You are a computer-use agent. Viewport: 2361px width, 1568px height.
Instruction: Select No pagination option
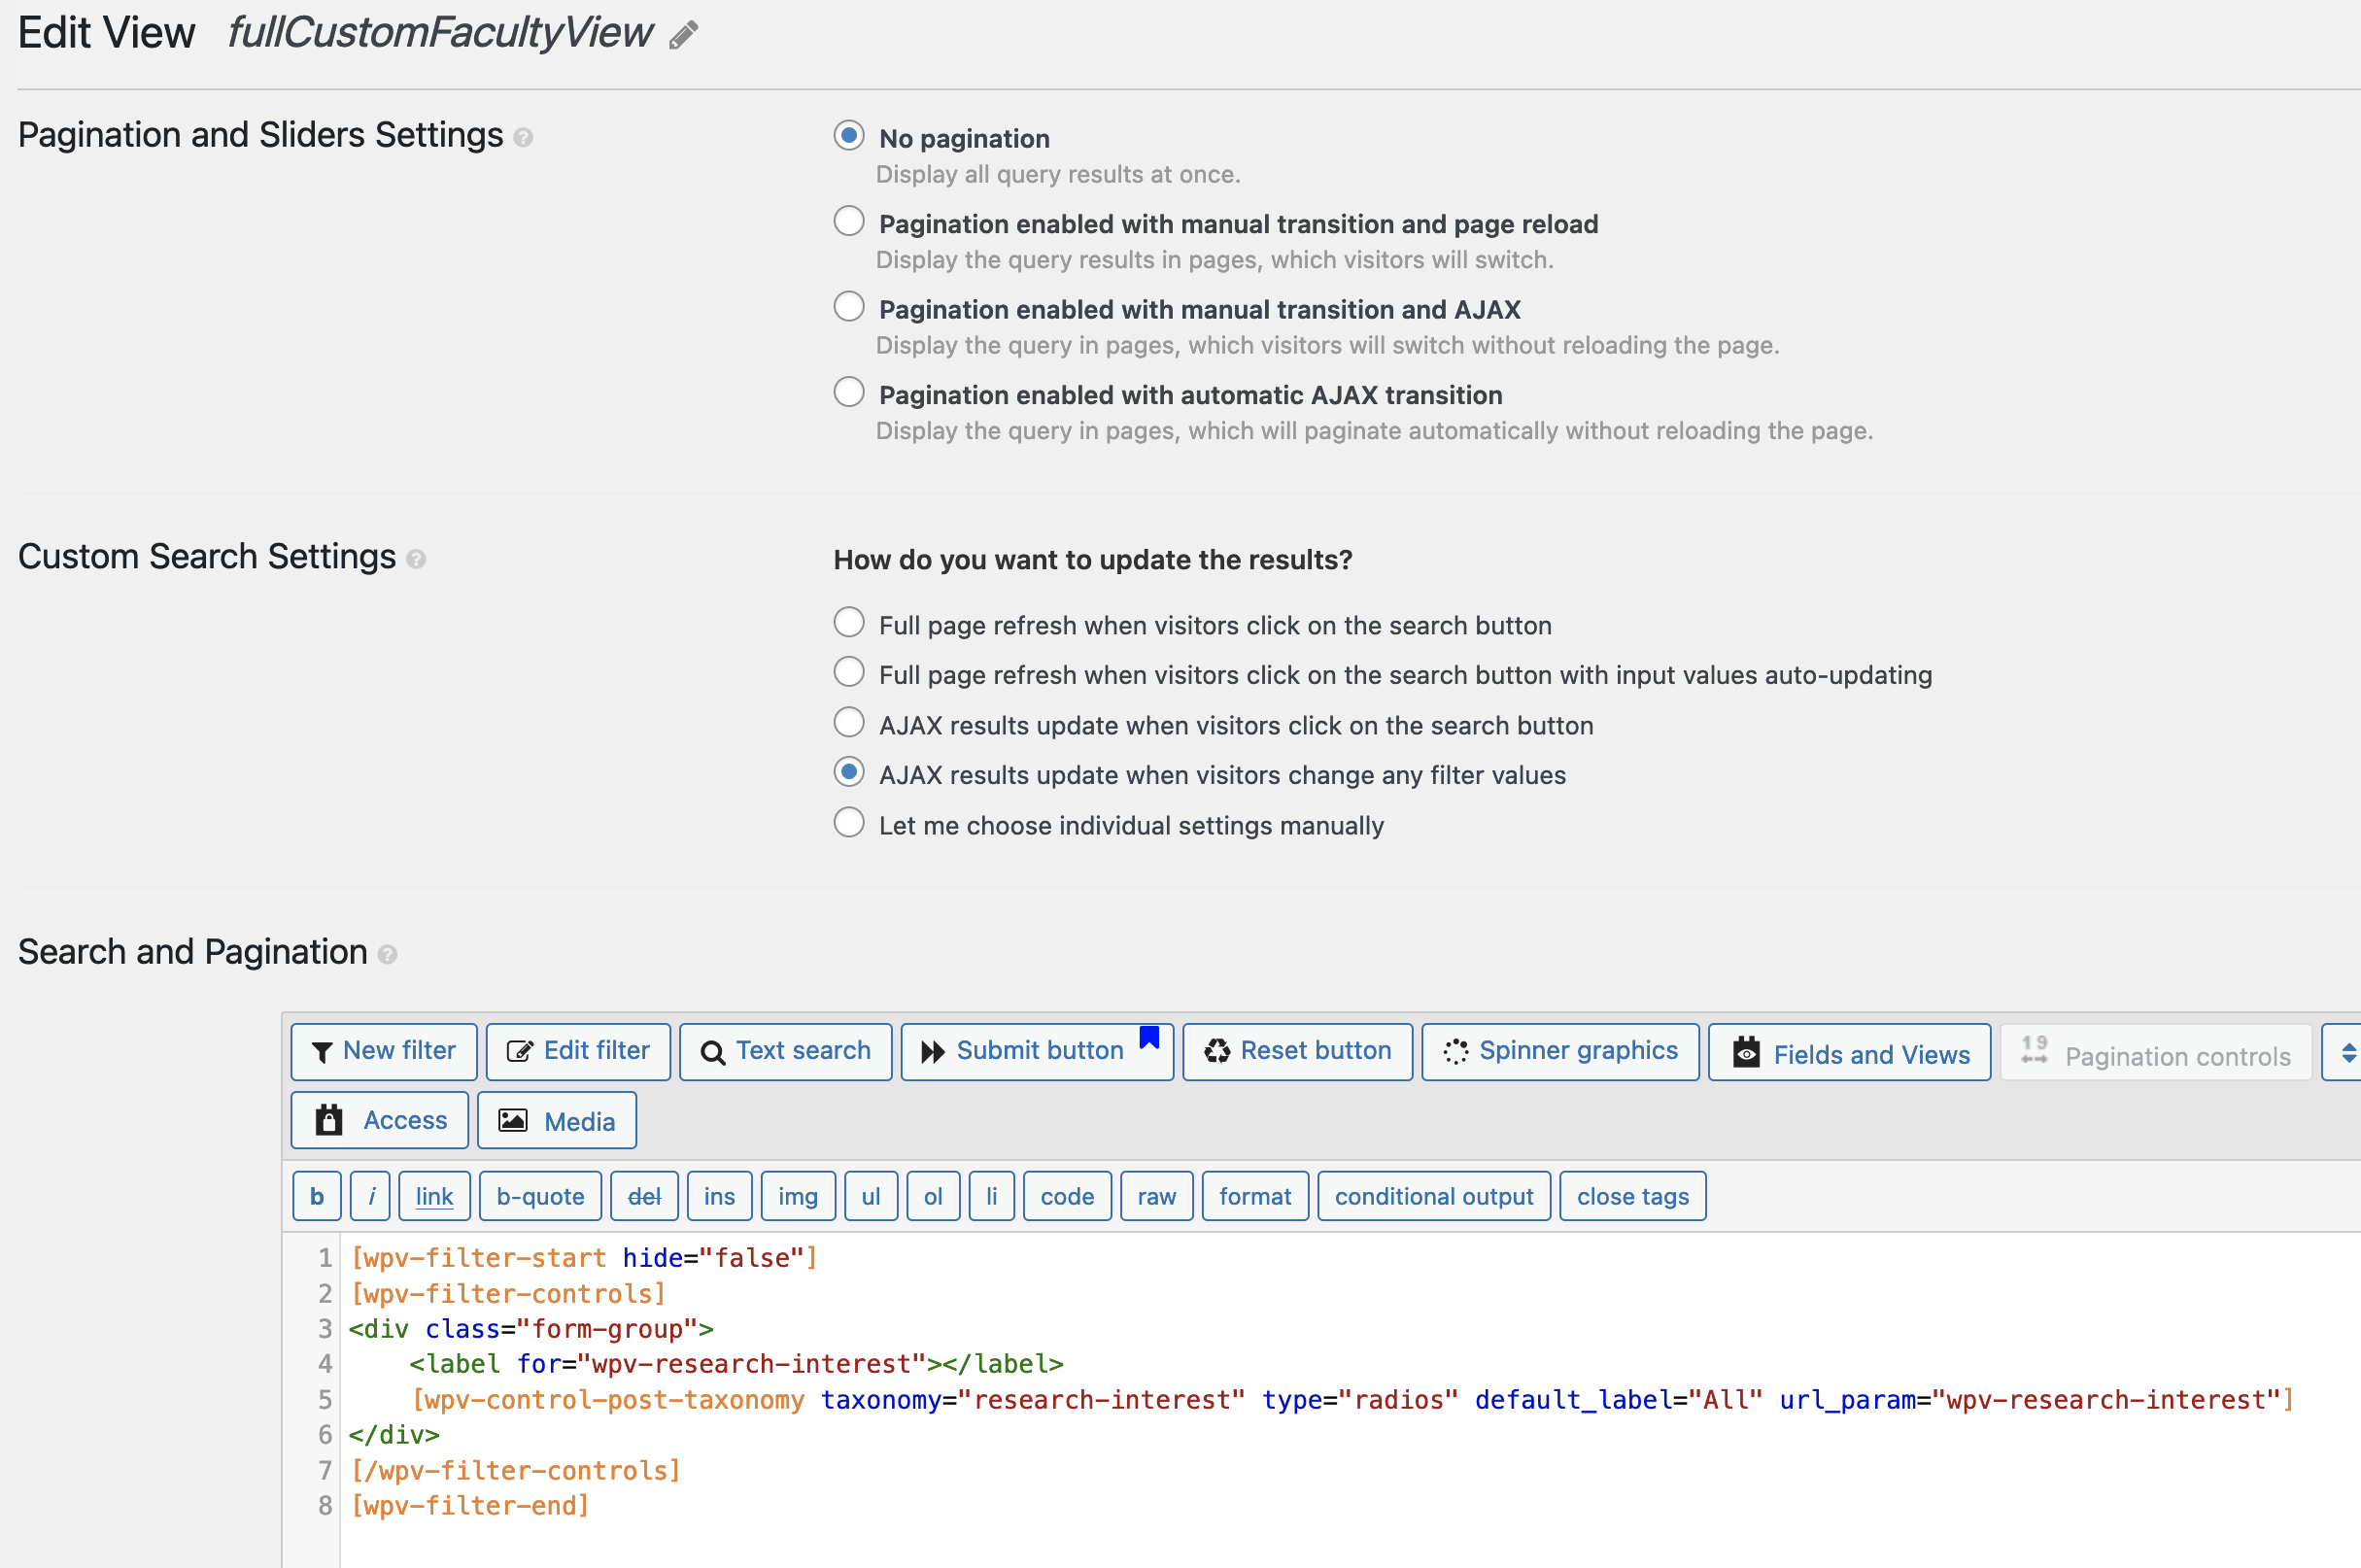click(849, 136)
